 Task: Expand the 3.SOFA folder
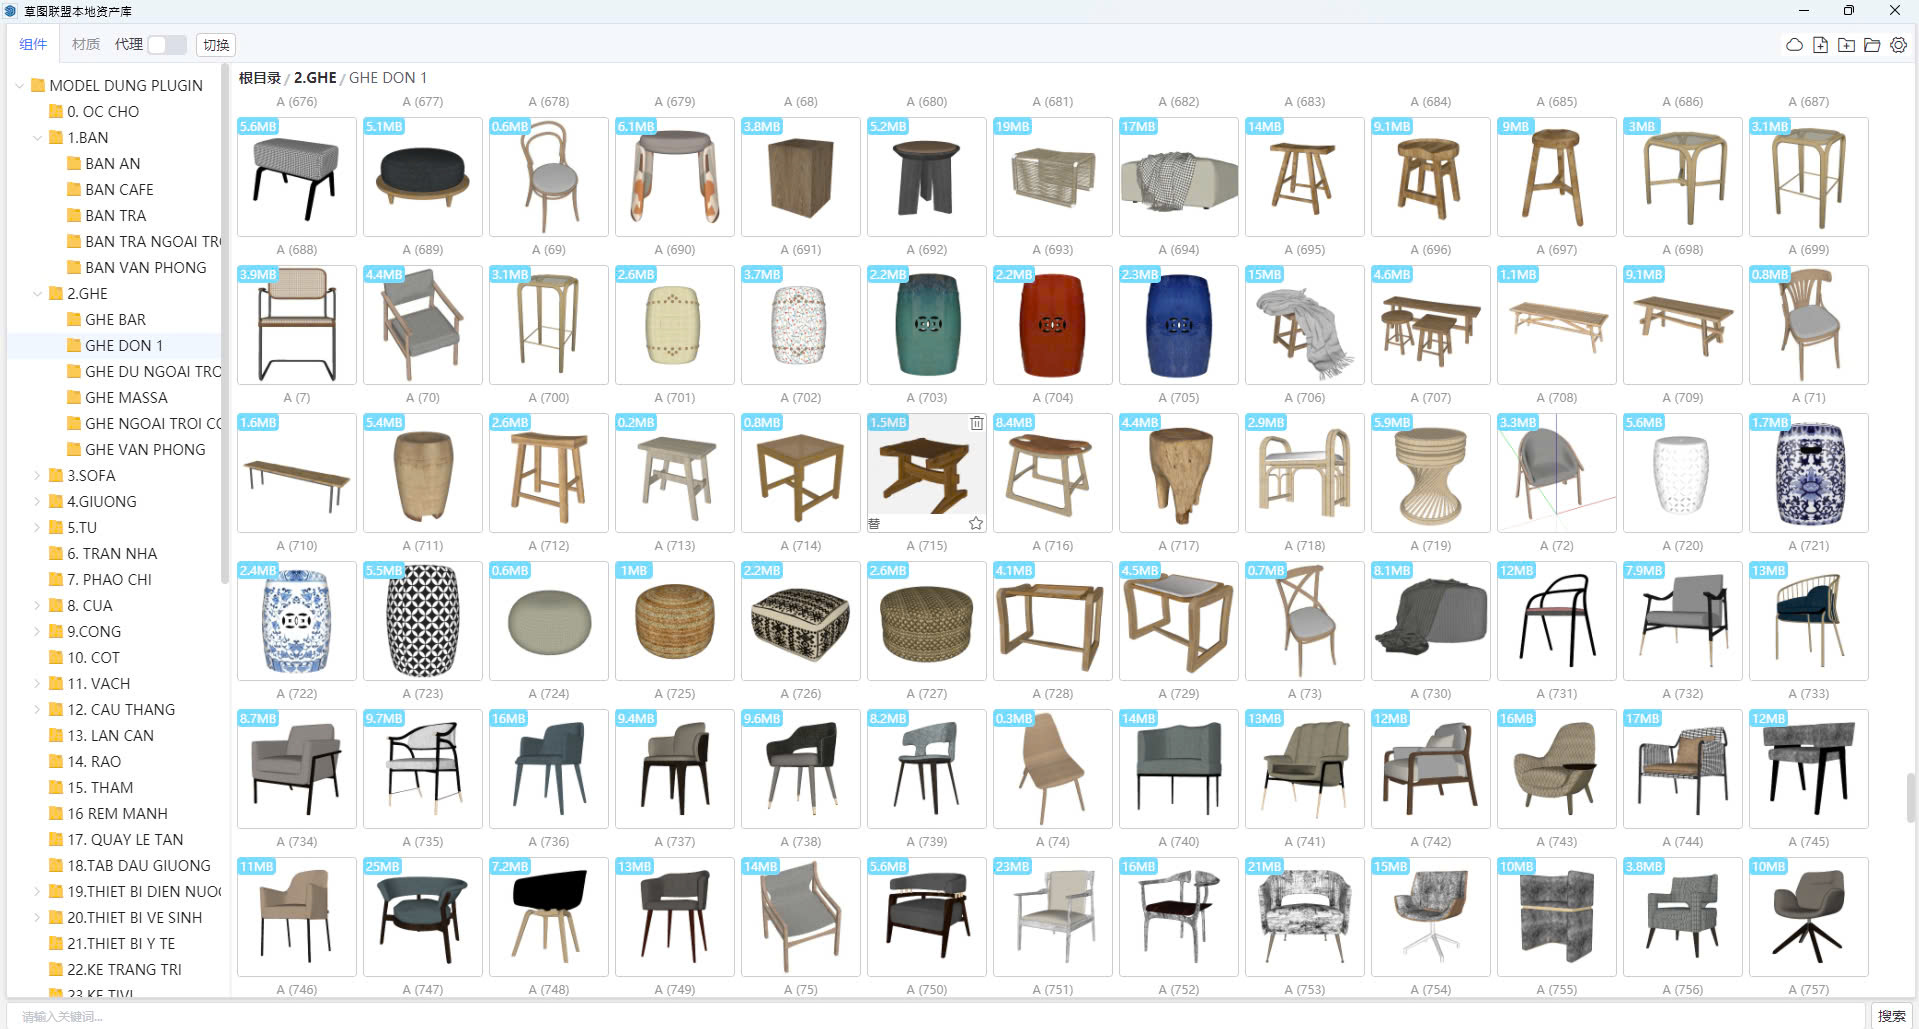(x=38, y=476)
